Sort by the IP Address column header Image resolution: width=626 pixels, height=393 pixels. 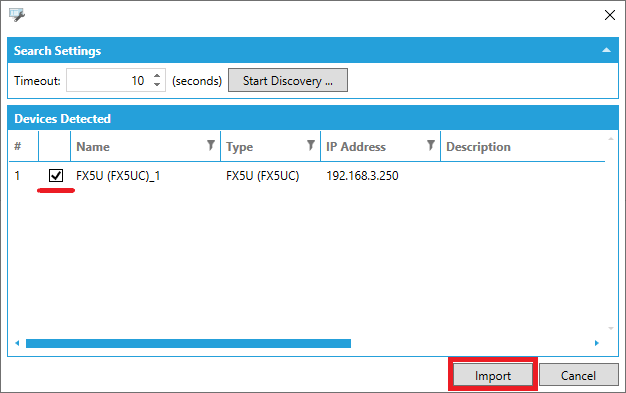(x=356, y=147)
